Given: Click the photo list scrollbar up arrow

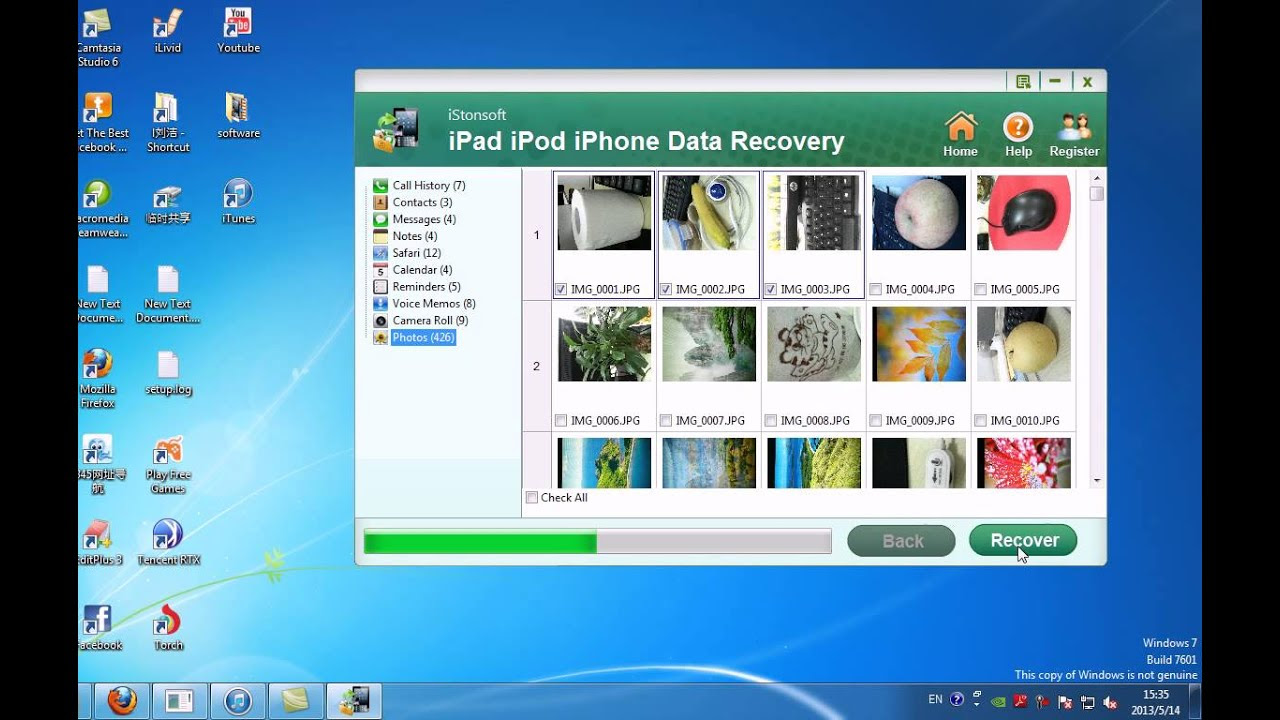Looking at the screenshot, I should (x=1097, y=177).
